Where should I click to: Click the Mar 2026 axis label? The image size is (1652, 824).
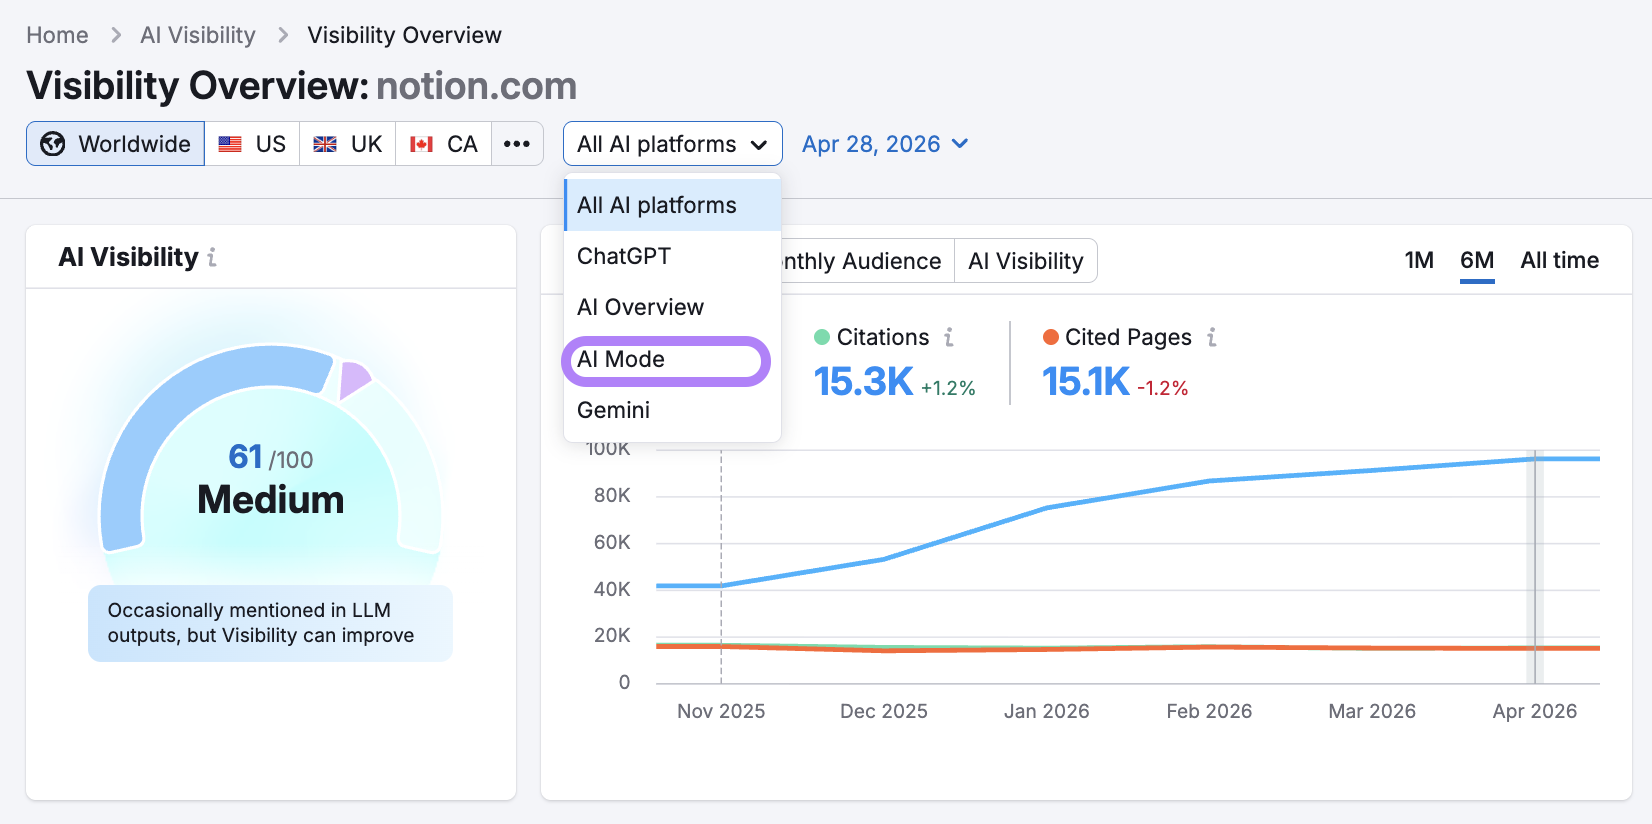1372,711
